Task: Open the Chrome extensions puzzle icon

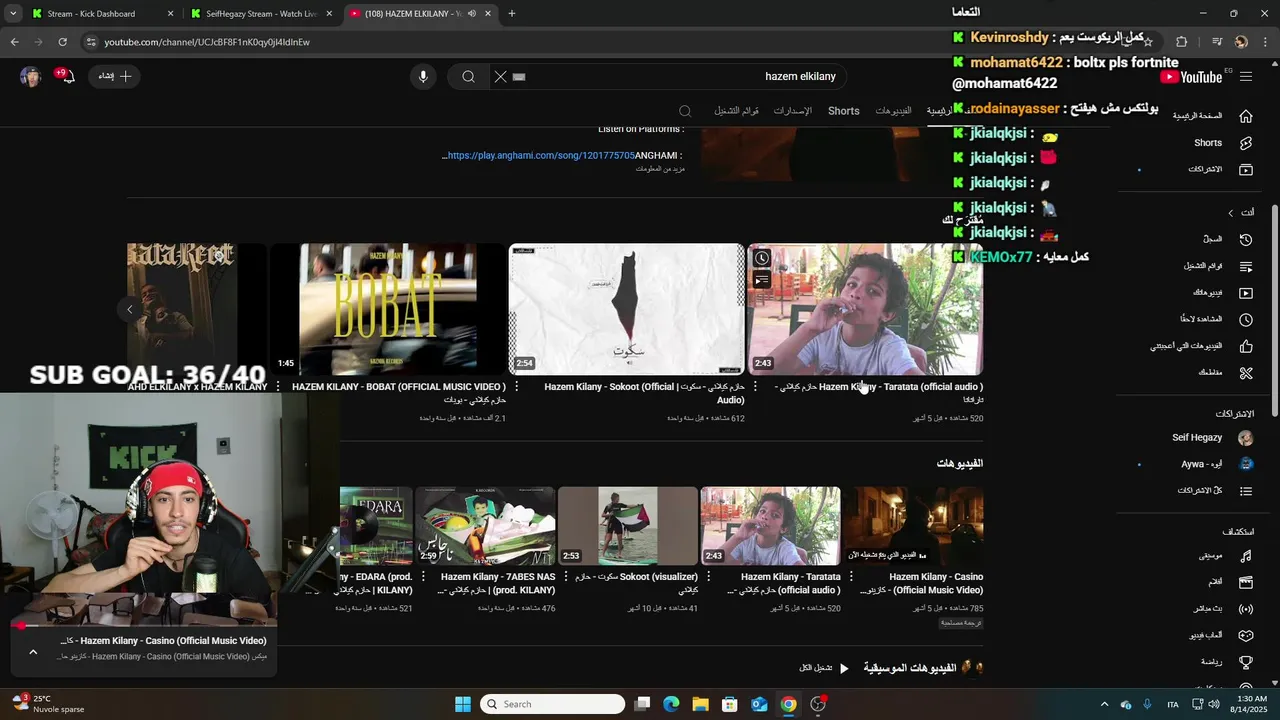Action: 1181,42
